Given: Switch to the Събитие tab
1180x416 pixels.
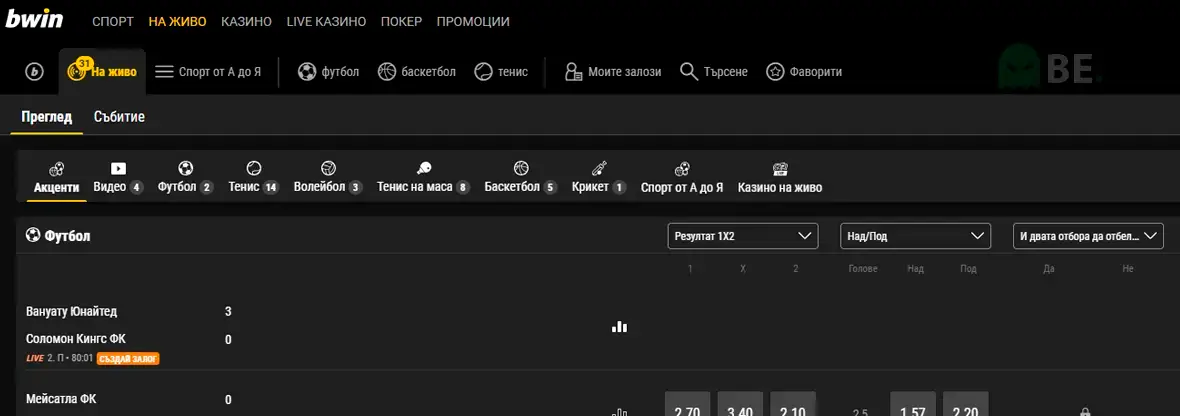Looking at the screenshot, I should [120, 117].
